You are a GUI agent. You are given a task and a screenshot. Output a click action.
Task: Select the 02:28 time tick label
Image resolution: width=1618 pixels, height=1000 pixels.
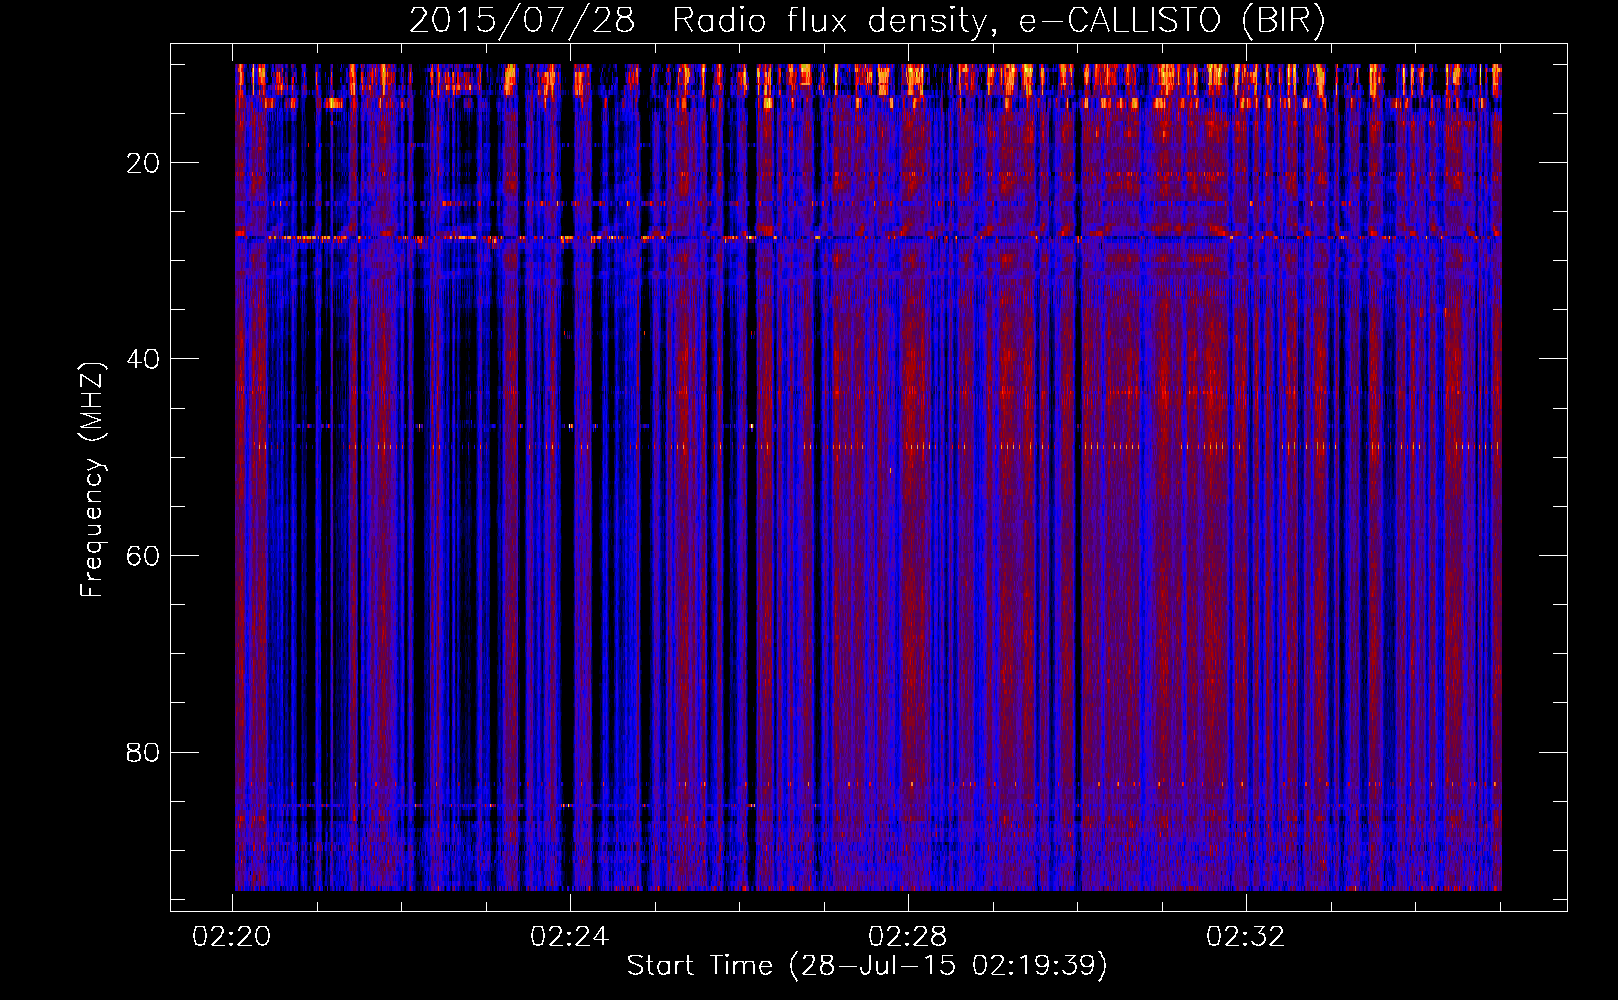click(908, 937)
